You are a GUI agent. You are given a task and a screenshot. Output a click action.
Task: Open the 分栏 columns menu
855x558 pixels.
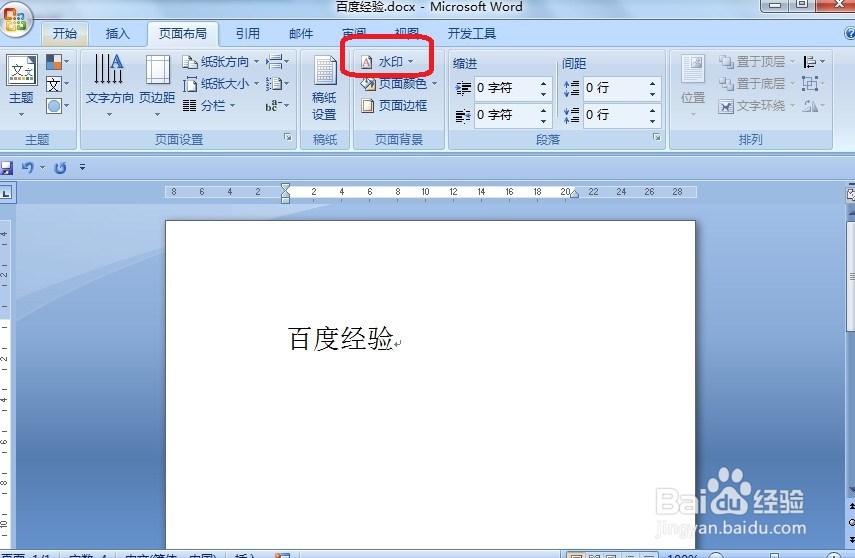click(x=209, y=106)
